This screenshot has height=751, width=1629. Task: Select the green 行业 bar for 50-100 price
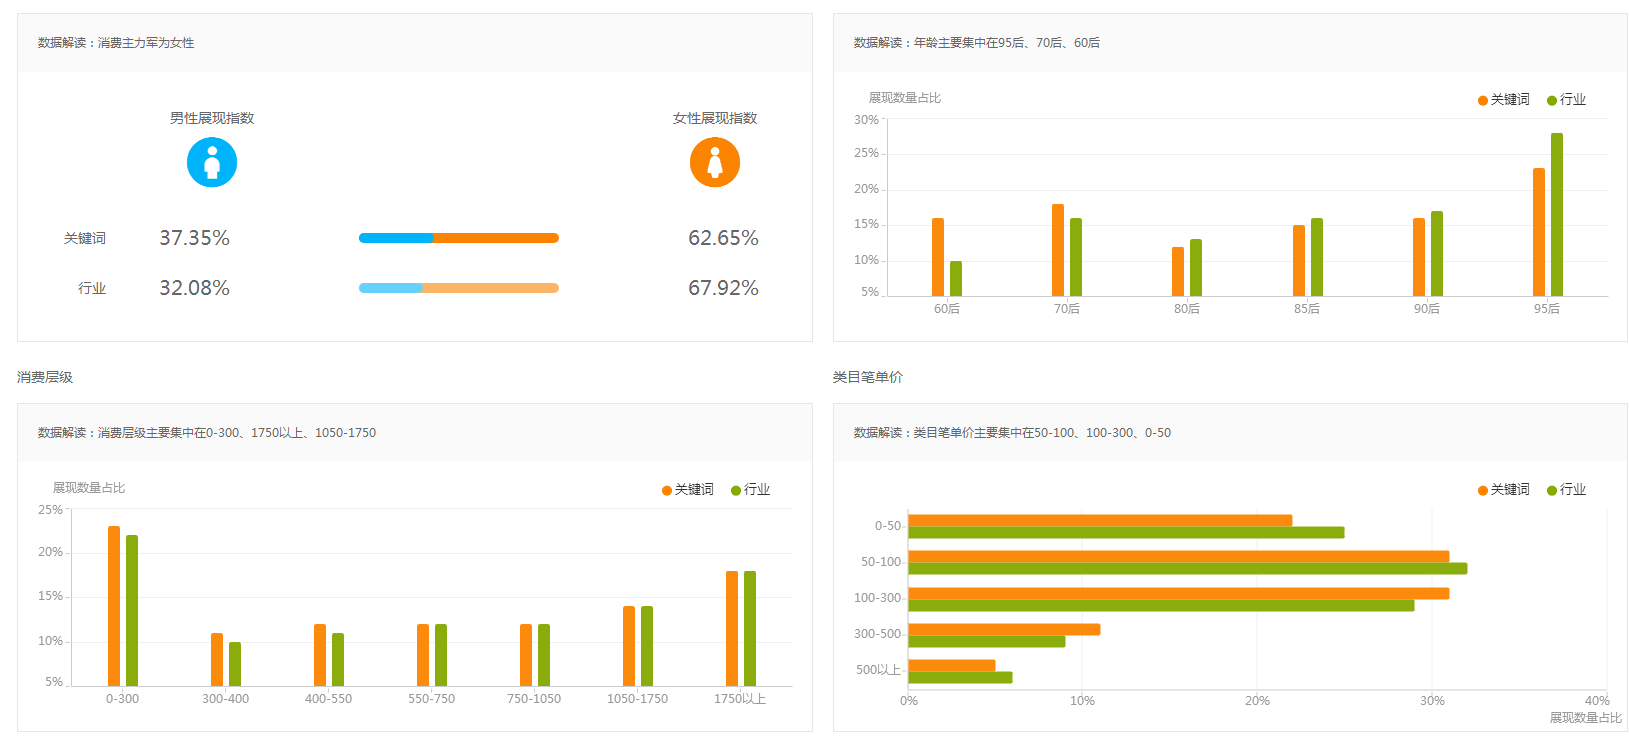pos(1188,568)
